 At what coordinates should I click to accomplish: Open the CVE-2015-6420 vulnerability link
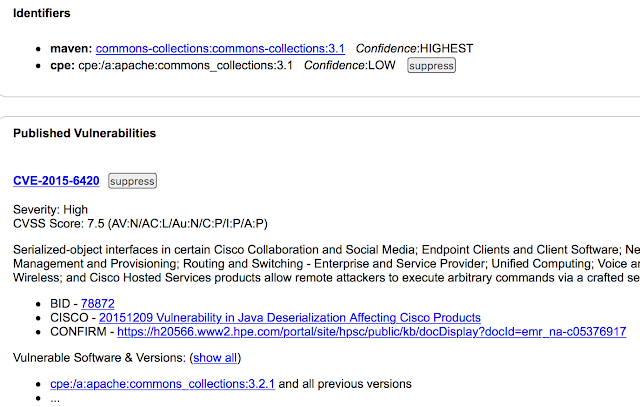(x=56, y=181)
